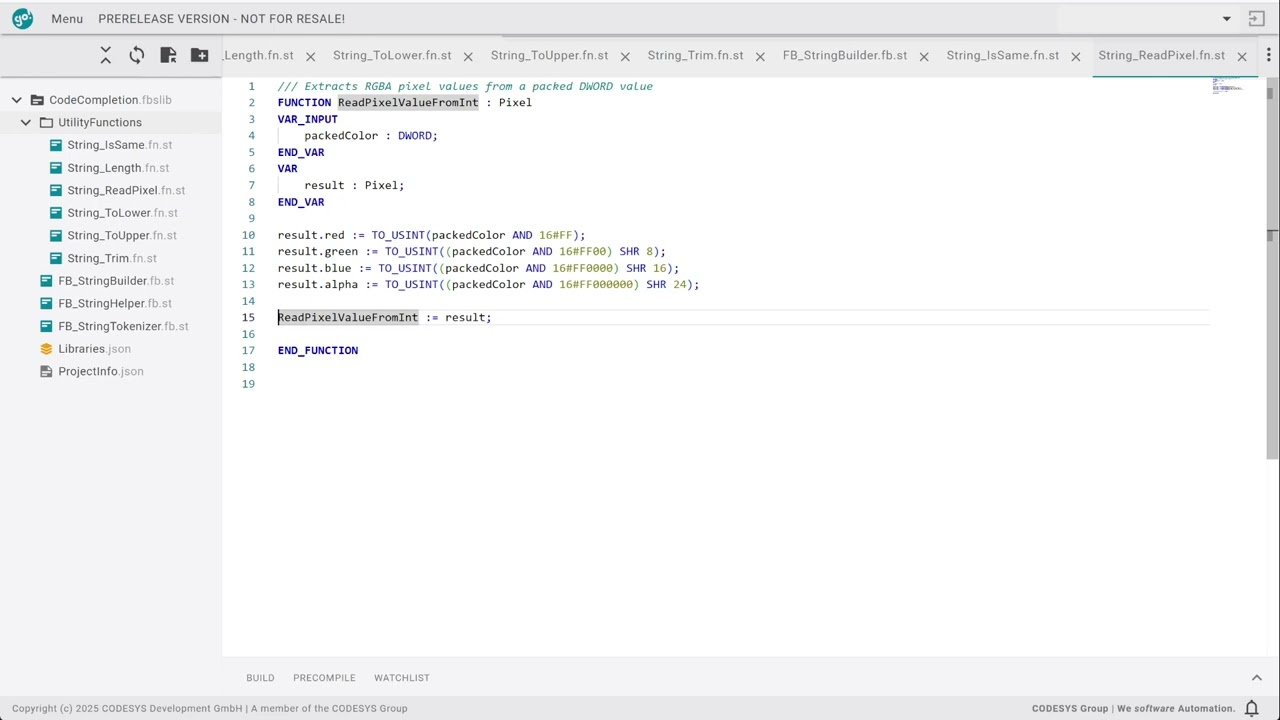1280x720 pixels.
Task: Click the CodeCompletion library icon
Action: pyautogui.click(x=37, y=100)
